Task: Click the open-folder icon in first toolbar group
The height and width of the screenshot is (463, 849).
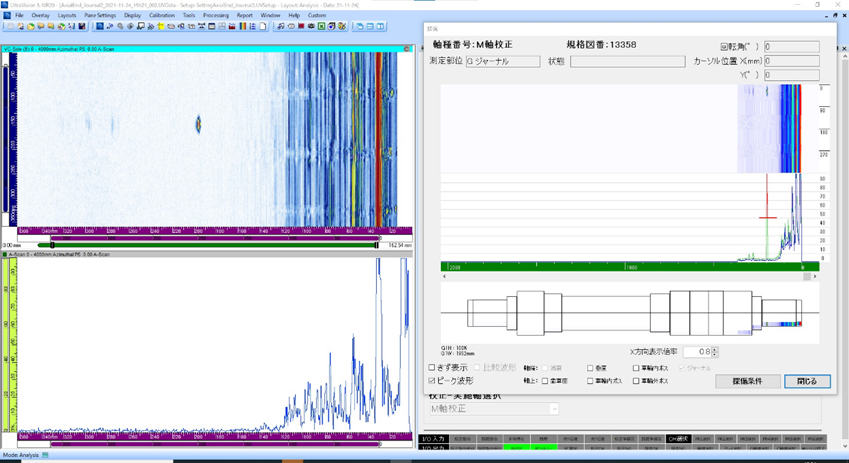Action: tap(31, 26)
